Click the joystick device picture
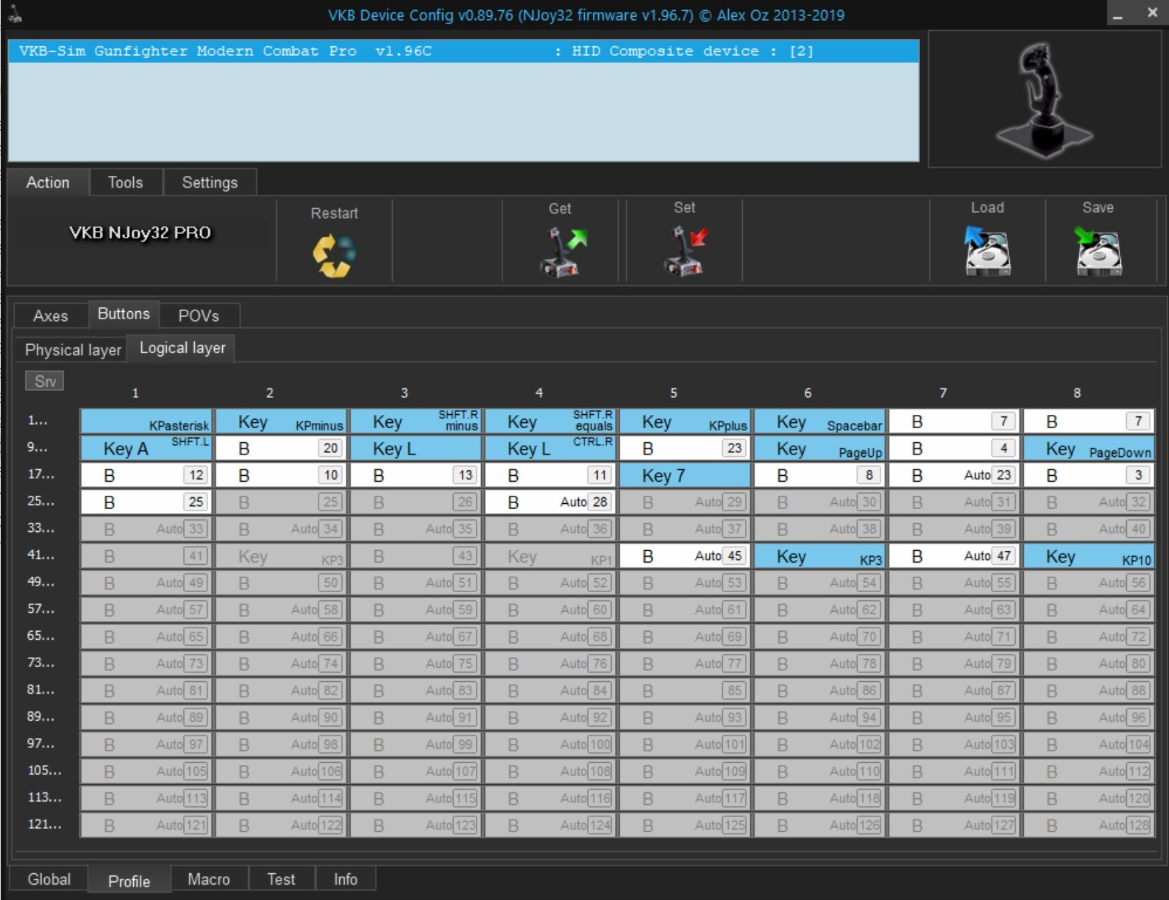The height and width of the screenshot is (900, 1169). (x=1044, y=100)
